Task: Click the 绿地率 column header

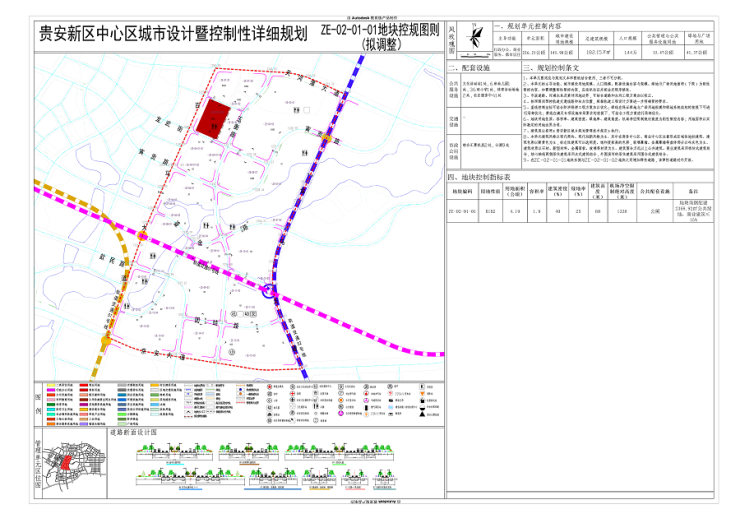Action: pos(579,191)
